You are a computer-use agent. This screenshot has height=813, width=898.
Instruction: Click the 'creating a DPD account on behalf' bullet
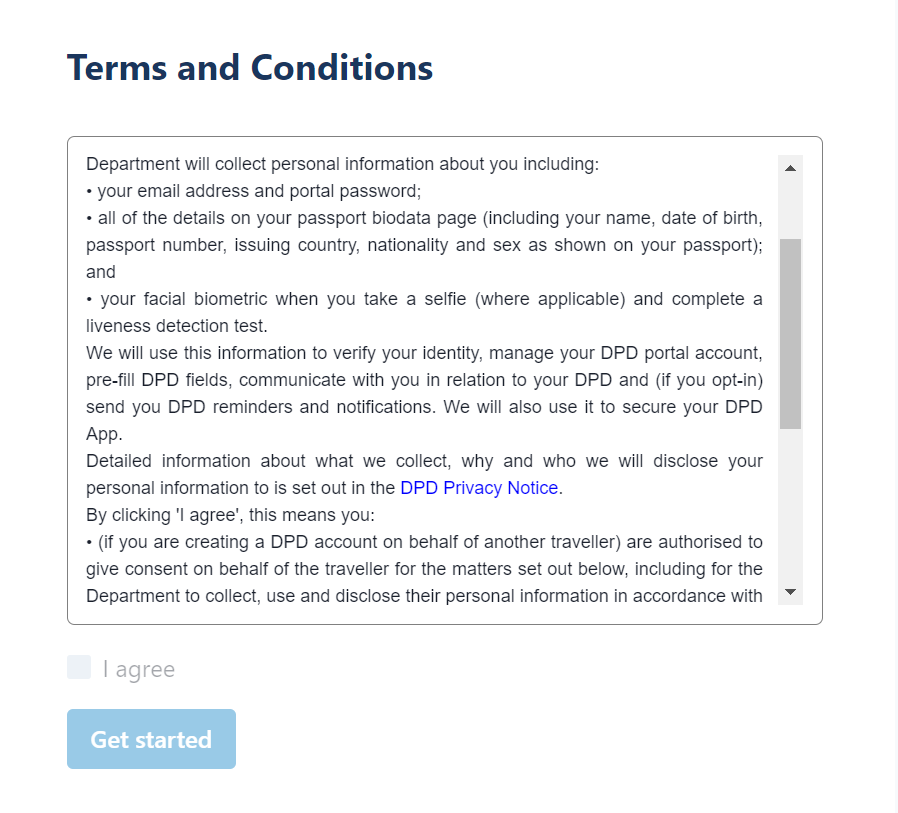coord(424,569)
